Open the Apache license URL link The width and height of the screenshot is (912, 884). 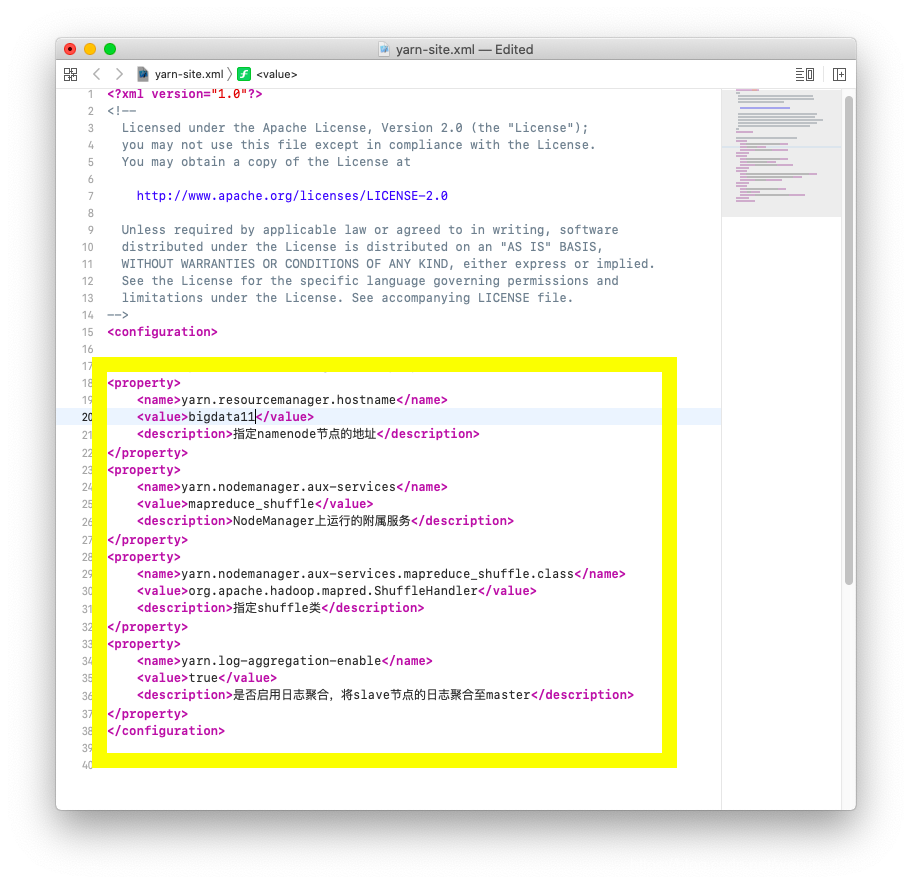pyautogui.click(x=292, y=196)
